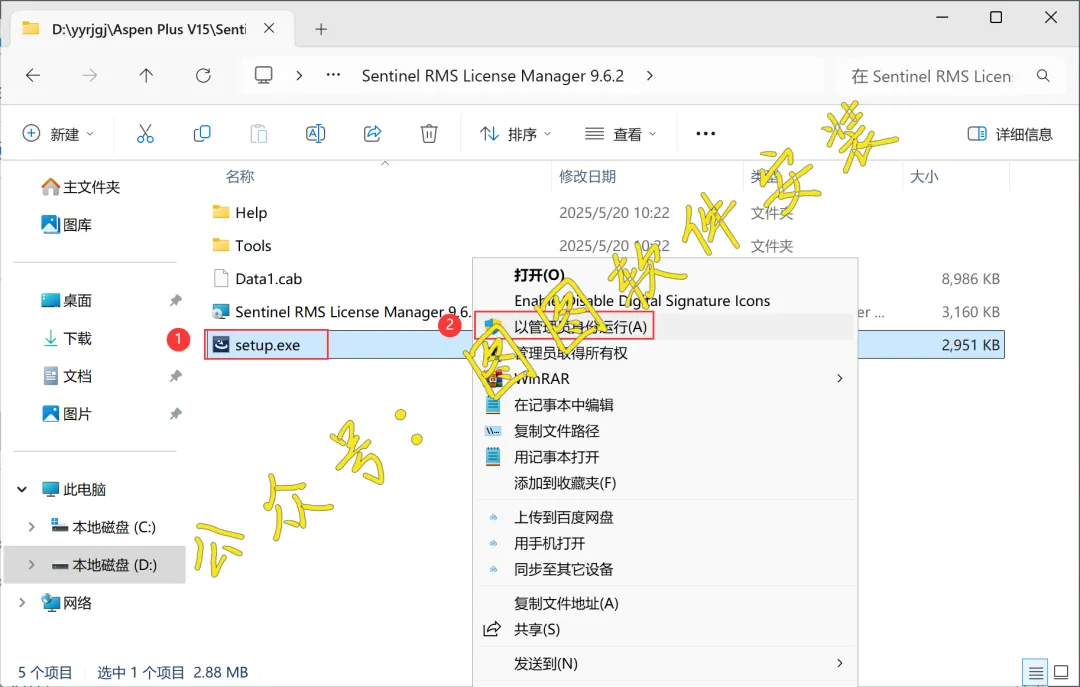Choose 以管理员身份运行(A)
Screen dimensions: 1080x687
point(581,327)
